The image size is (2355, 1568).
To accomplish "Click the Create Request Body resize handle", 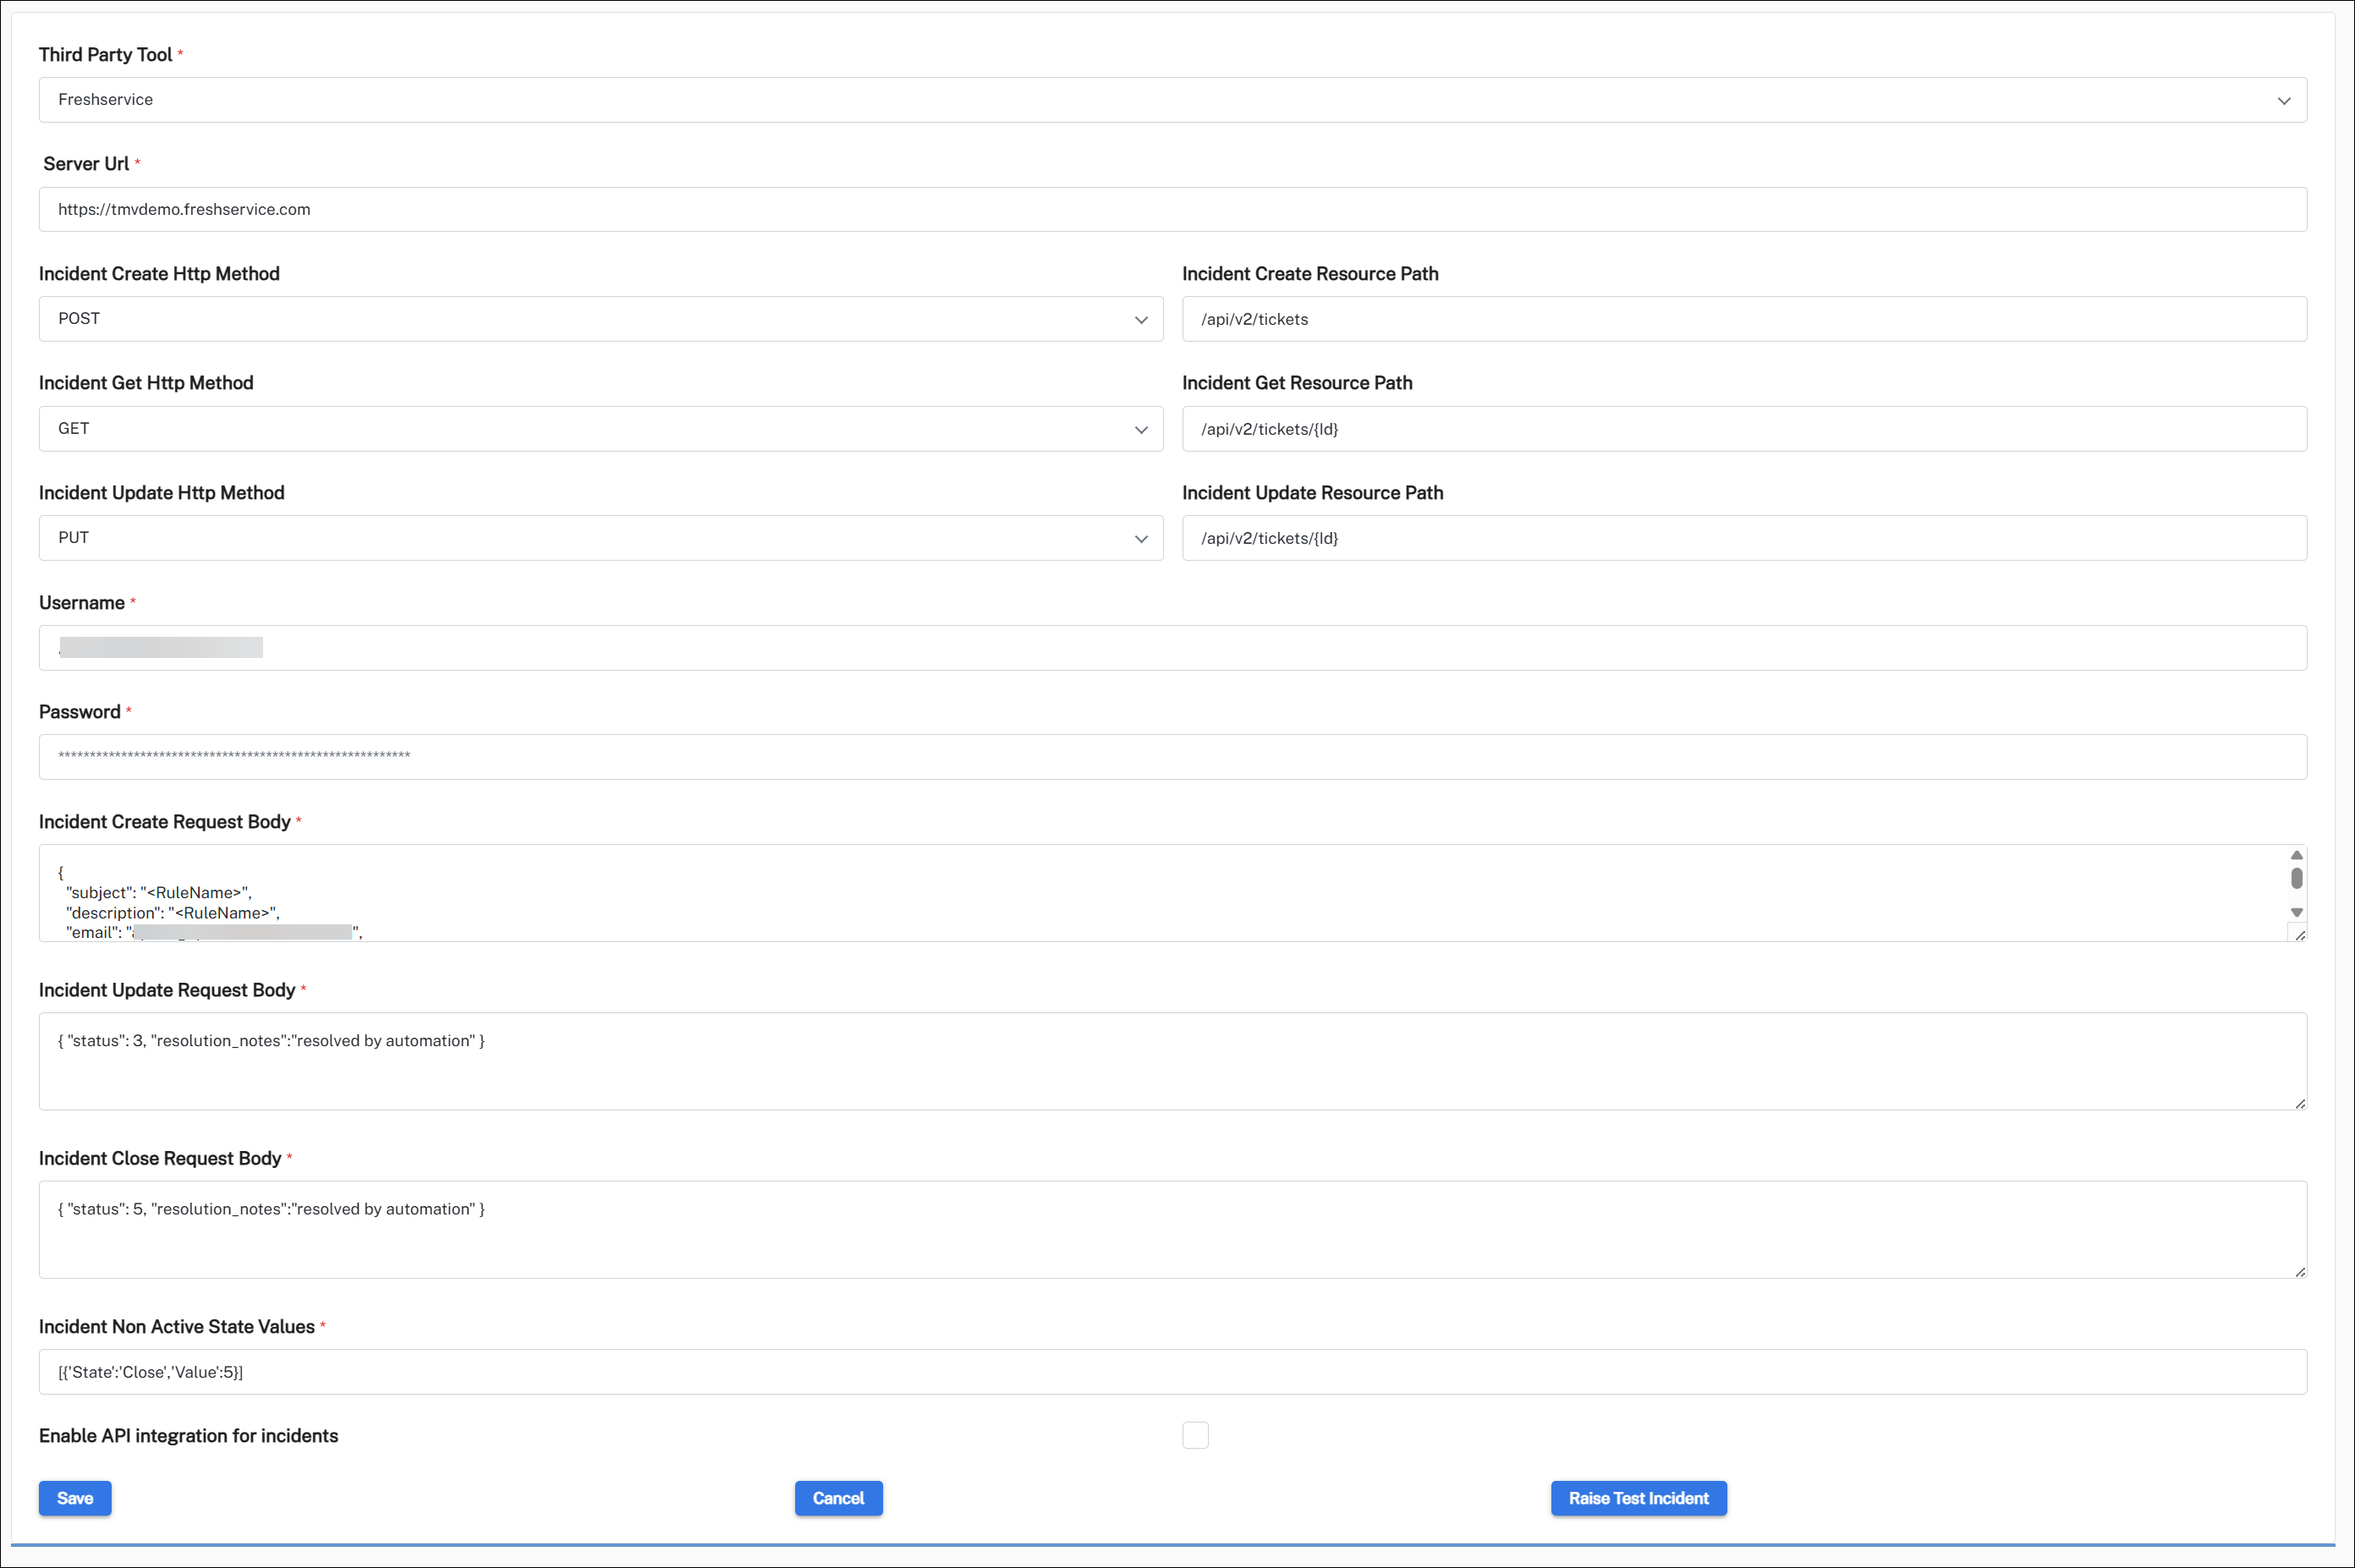I will [x=2300, y=935].
